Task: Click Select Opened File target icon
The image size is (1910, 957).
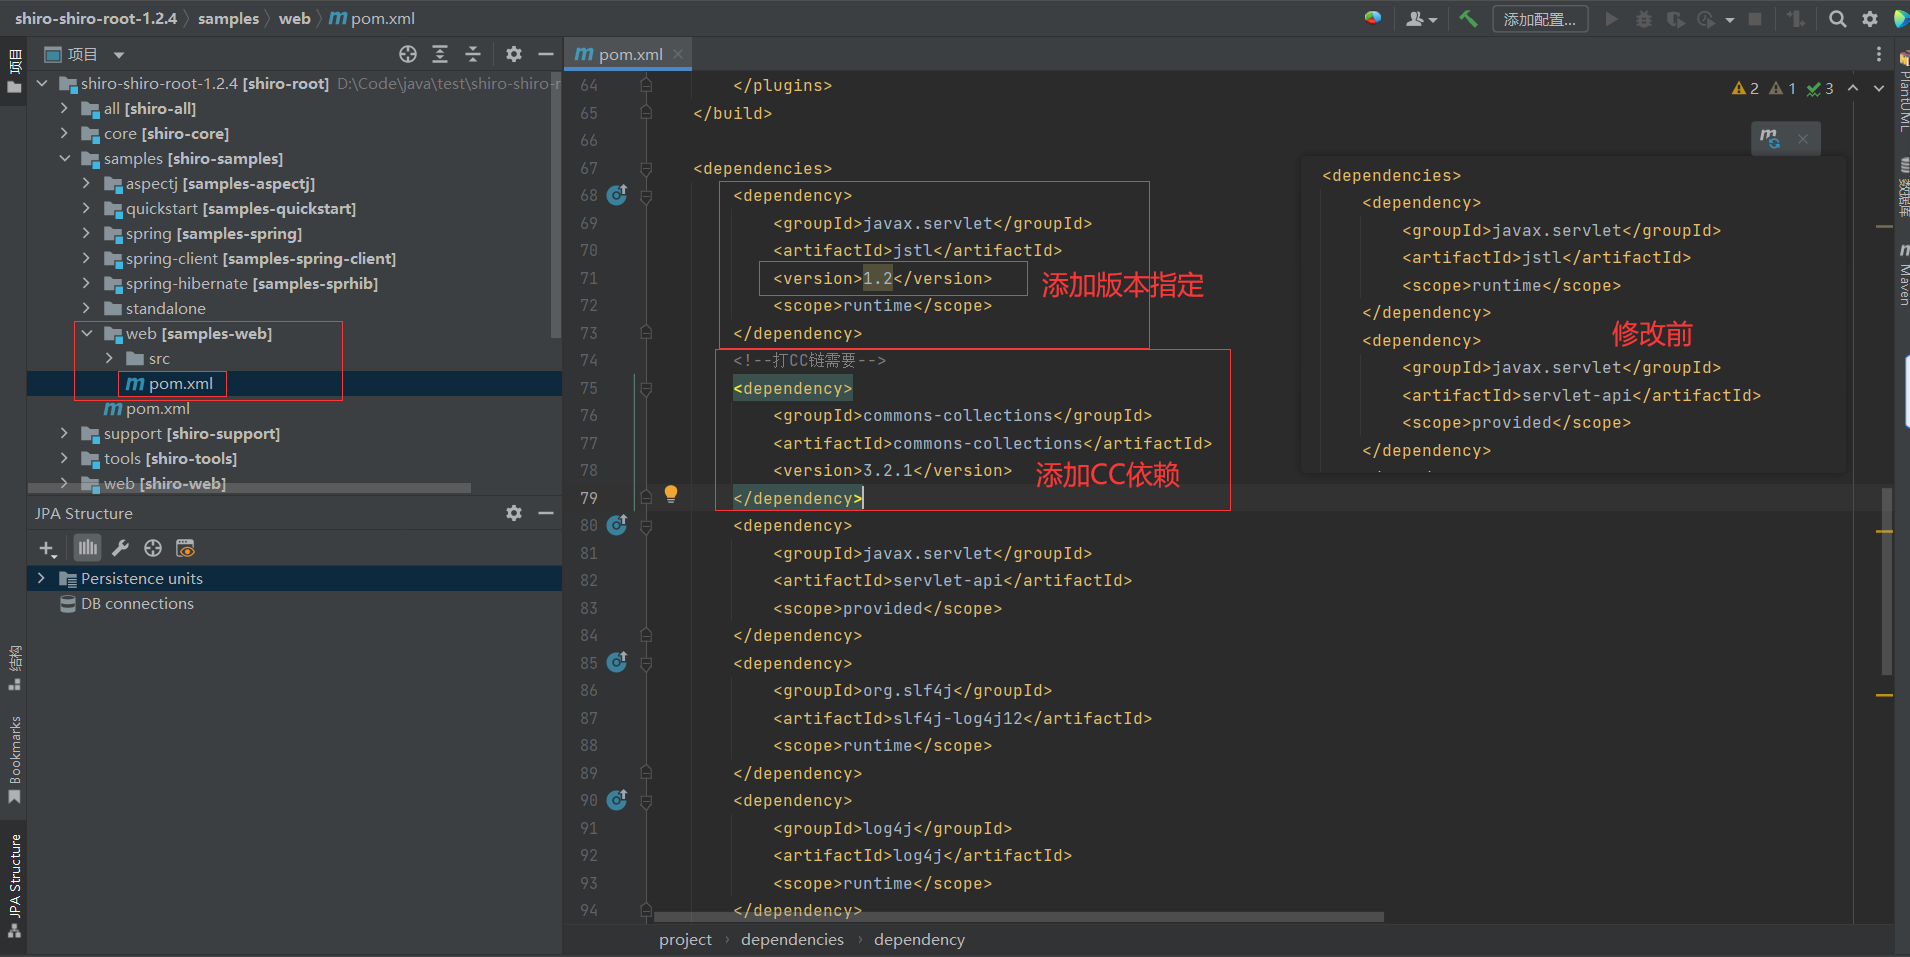Action: pyautogui.click(x=407, y=54)
